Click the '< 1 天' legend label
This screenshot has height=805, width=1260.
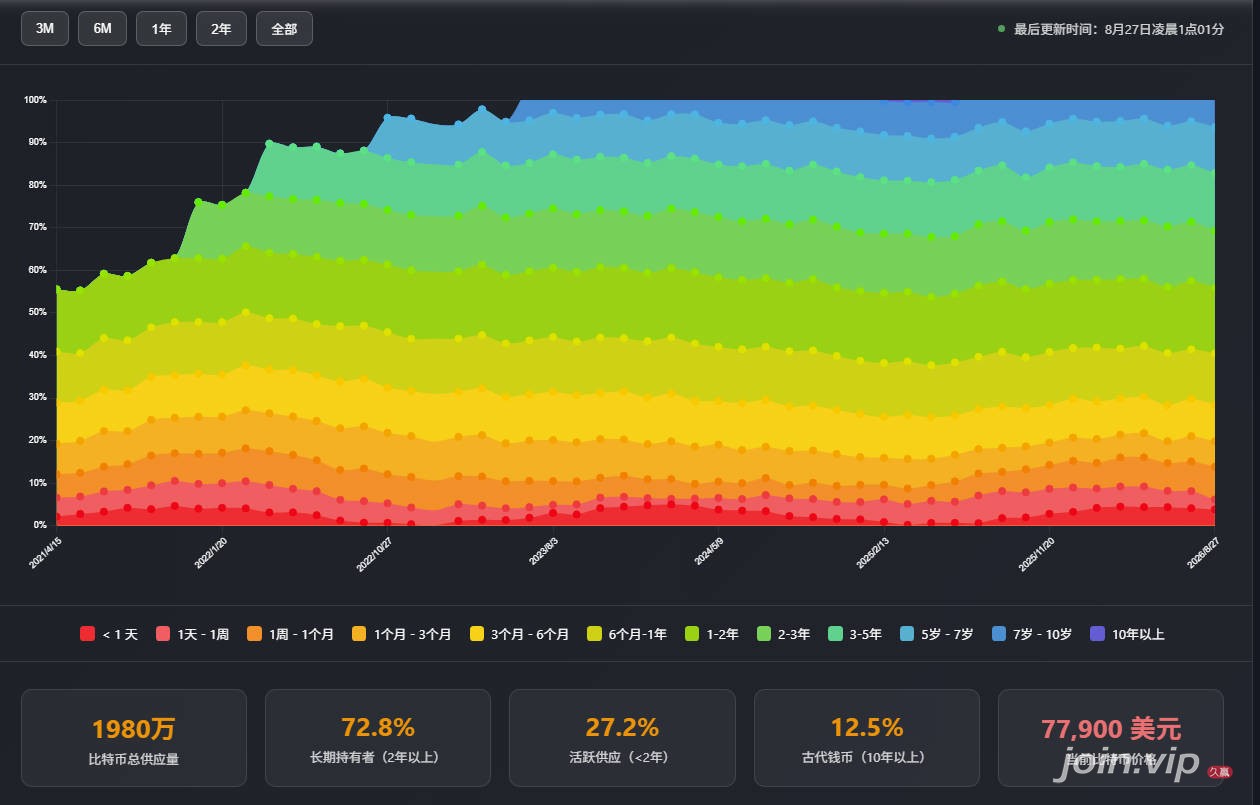[x=120, y=634]
